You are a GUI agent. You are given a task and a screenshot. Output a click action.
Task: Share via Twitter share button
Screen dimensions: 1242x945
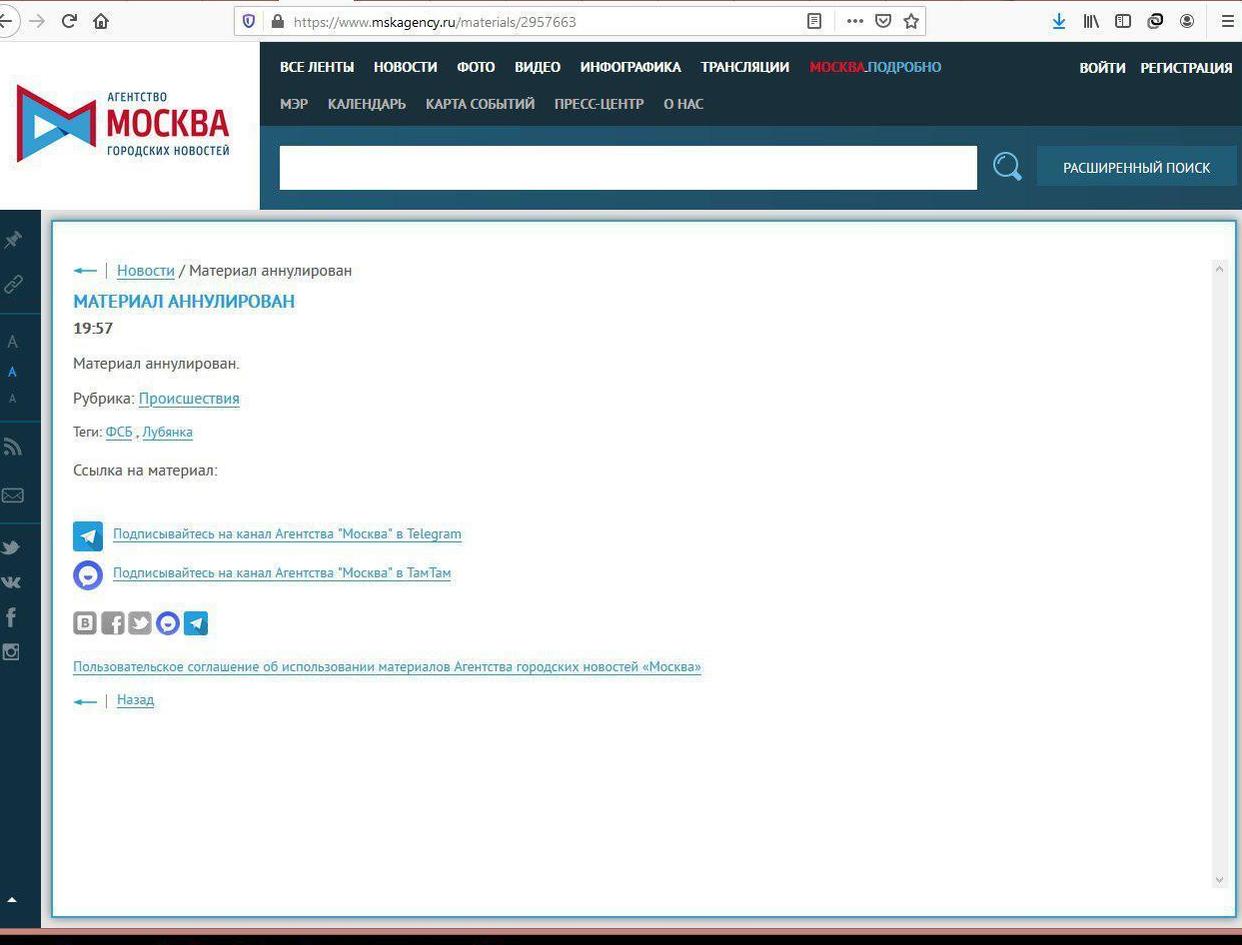(x=140, y=624)
